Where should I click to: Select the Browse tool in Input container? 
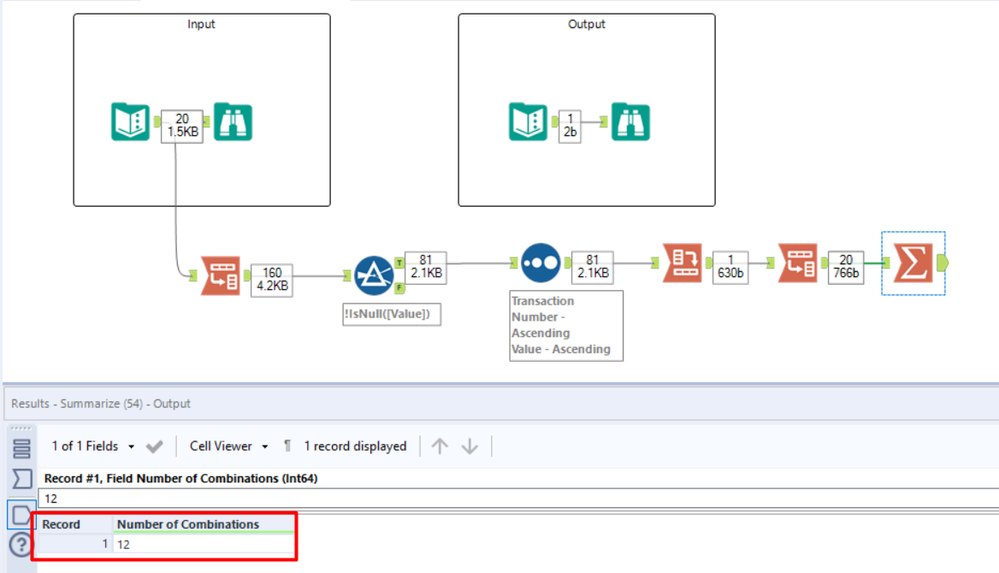click(233, 121)
